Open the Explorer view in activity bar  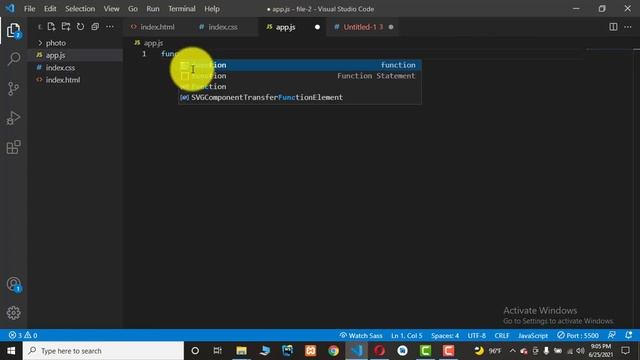(13, 30)
